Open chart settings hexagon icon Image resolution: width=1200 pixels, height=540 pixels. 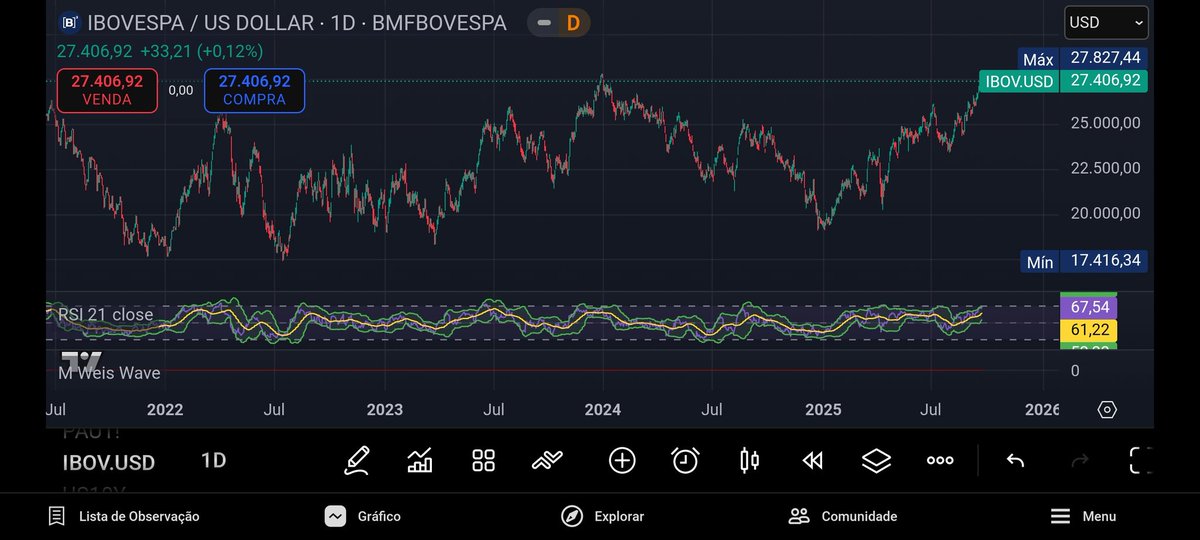point(1107,410)
